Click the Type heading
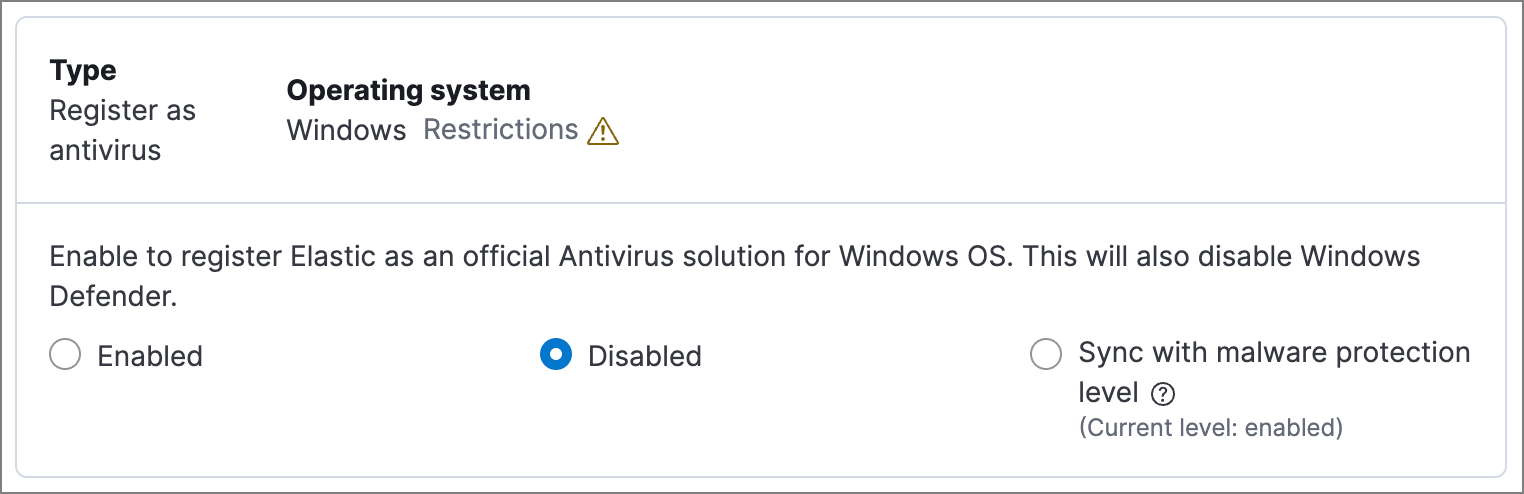The width and height of the screenshot is (1524, 494). pyautogui.click(x=83, y=71)
